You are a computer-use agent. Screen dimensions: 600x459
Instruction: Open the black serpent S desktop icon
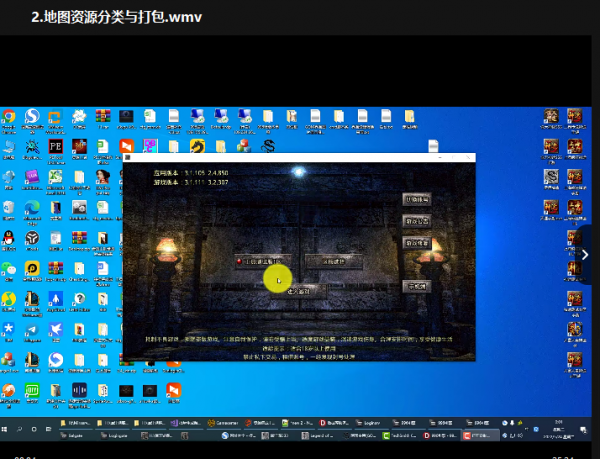pyautogui.click(x=268, y=146)
